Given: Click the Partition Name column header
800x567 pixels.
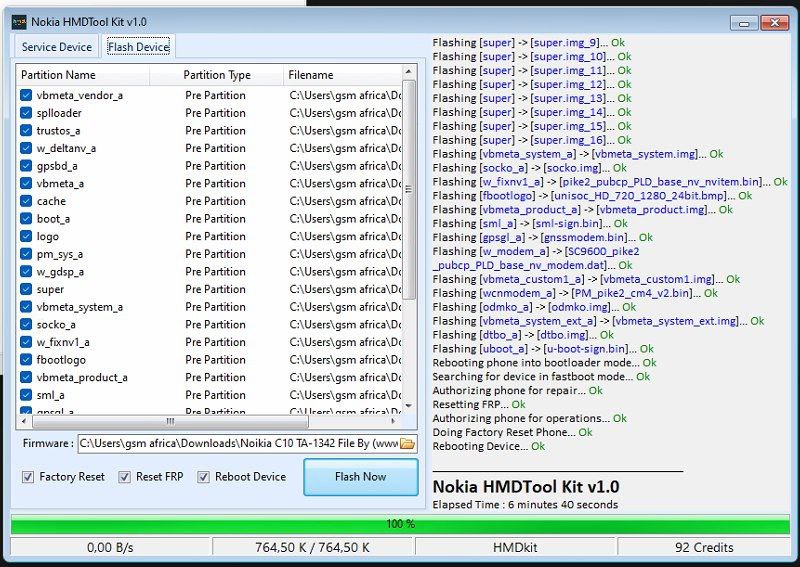Looking at the screenshot, I should click(83, 75).
